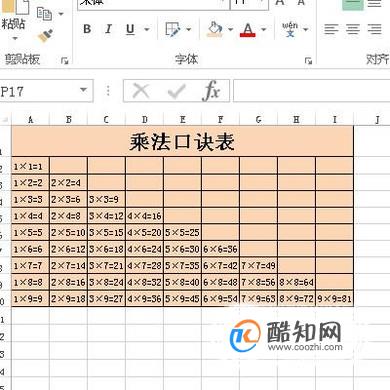Click the Insert Function fx icon
Viewport: 390px width, 390px height.
[x=211, y=90]
